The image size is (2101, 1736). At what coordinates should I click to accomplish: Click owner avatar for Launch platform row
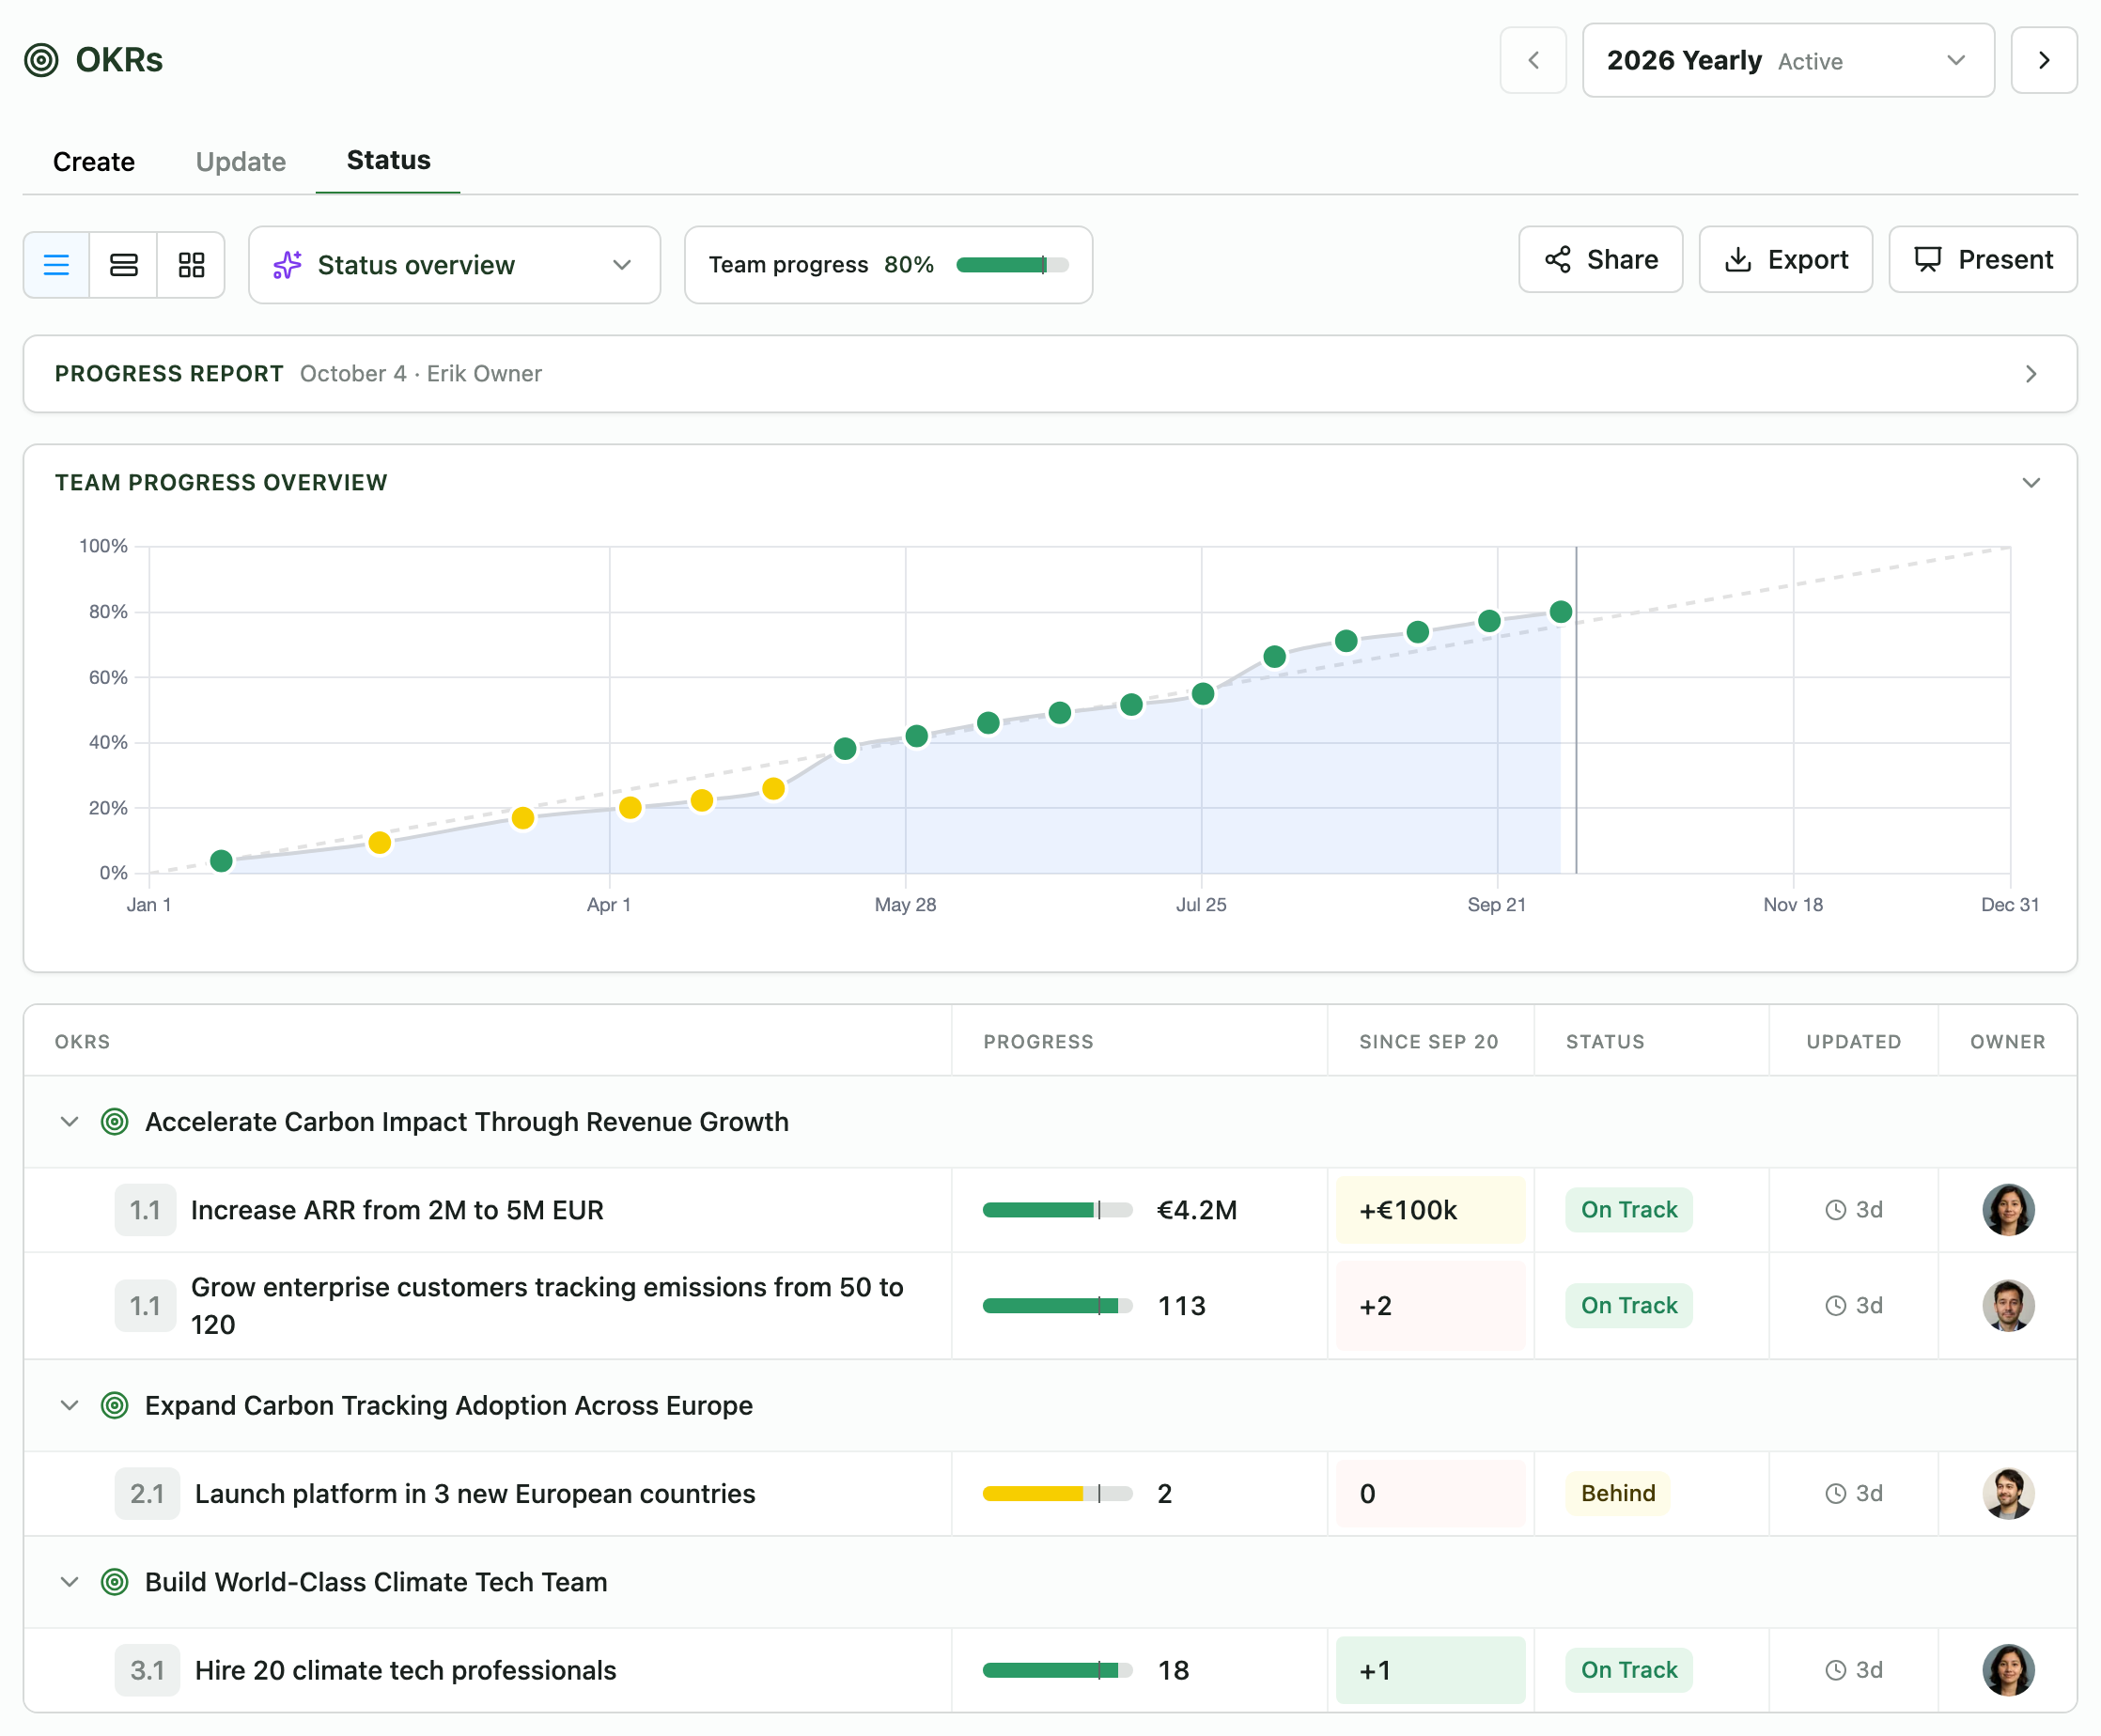point(2008,1494)
